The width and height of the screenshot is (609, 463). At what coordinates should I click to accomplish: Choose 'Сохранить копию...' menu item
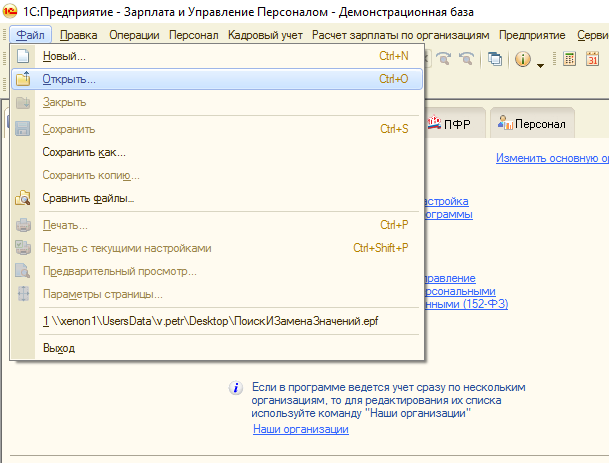point(218,175)
